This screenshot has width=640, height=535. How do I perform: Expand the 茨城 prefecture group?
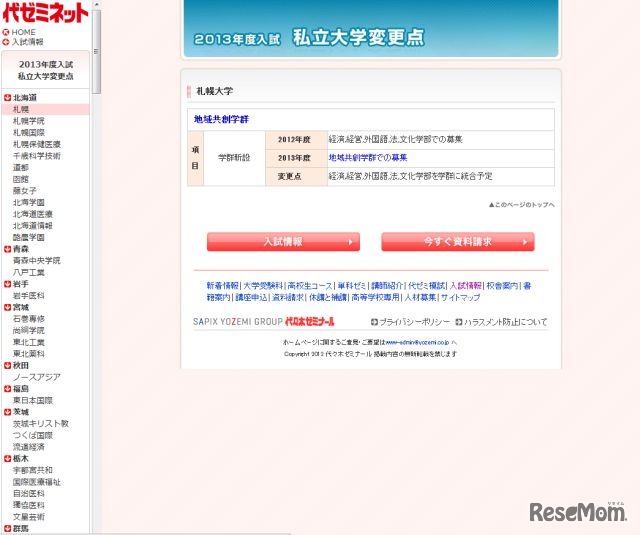[x=7, y=412]
